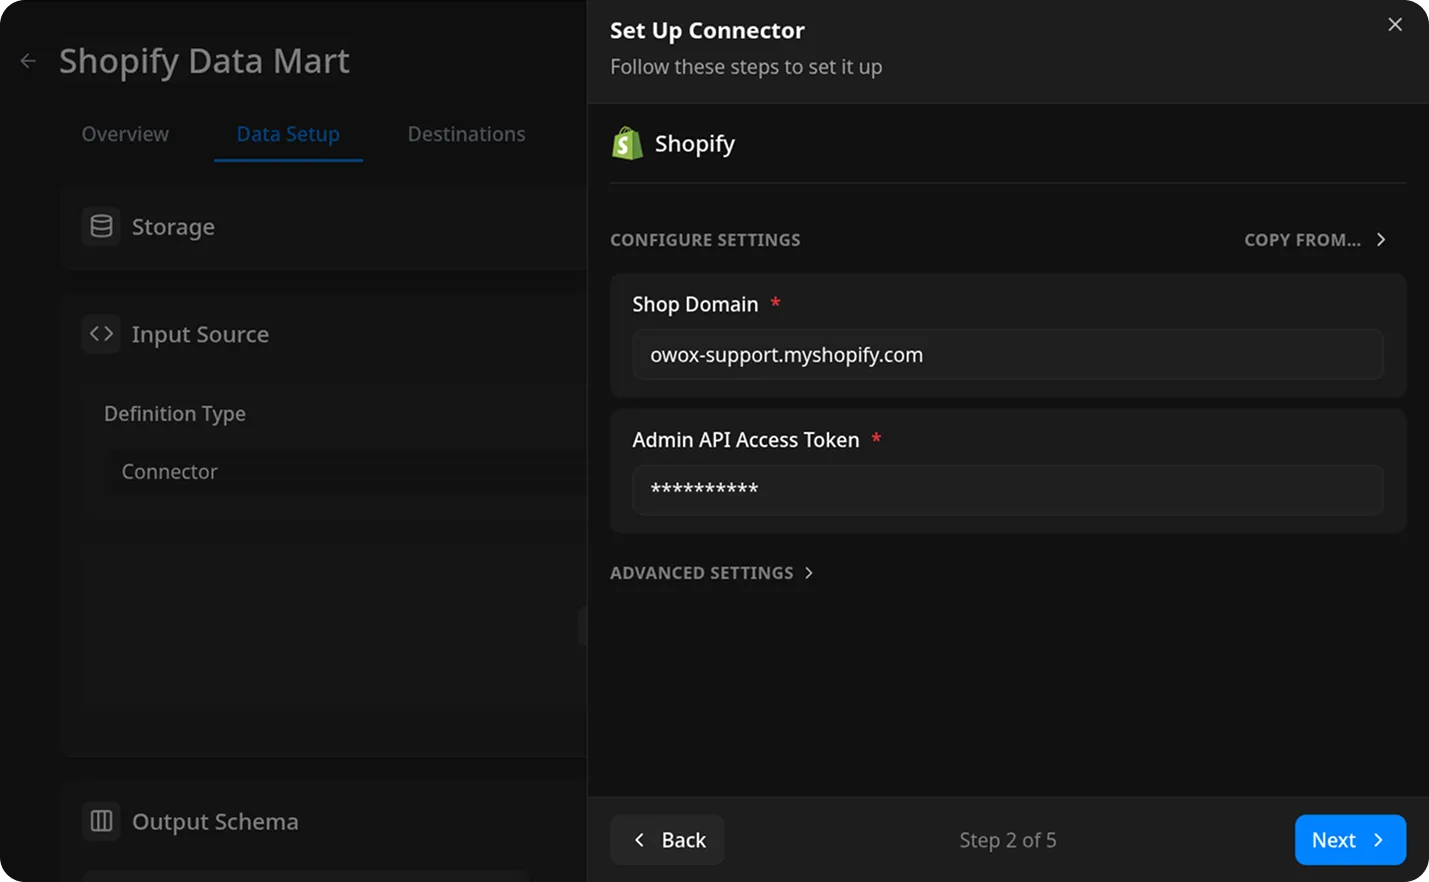Click the Storage database icon
Screen dimensions: 1429x882
pyautogui.click(x=100, y=227)
